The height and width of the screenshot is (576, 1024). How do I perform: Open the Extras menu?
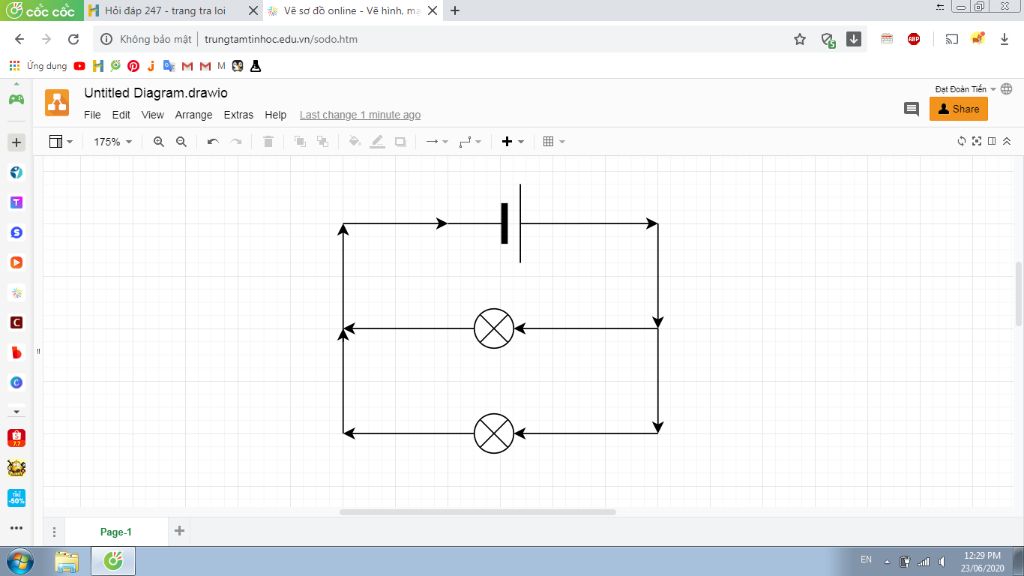[238, 115]
